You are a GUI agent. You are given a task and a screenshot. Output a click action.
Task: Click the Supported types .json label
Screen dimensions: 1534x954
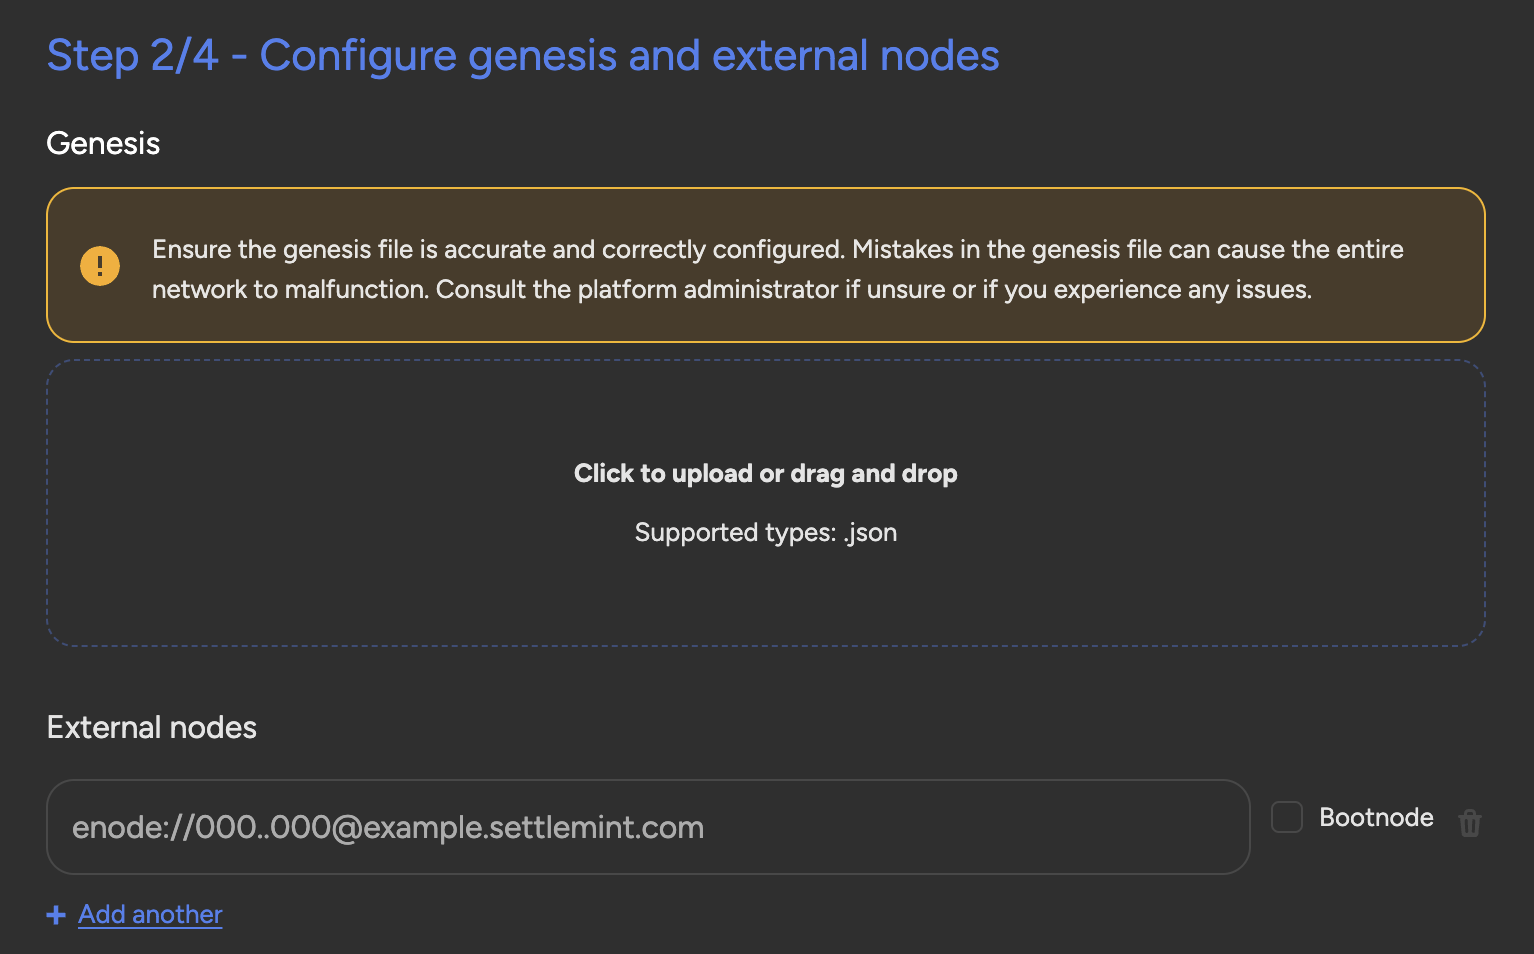pos(765,532)
